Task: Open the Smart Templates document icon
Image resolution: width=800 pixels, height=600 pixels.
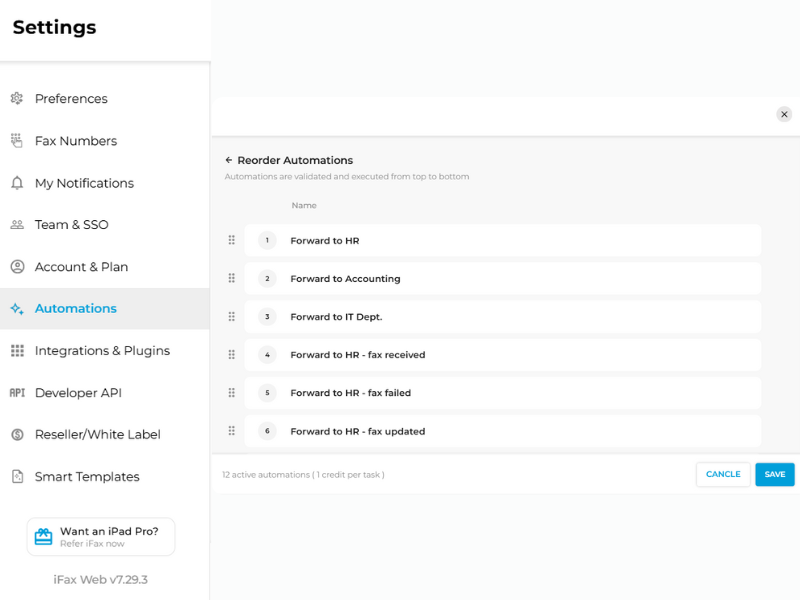Action: click(x=16, y=476)
